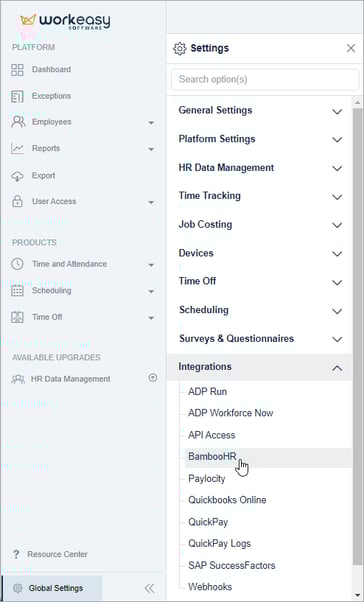Viewport: 364px width, 602px height.
Task: Open the Dashboard grid icon
Action: (x=17, y=70)
